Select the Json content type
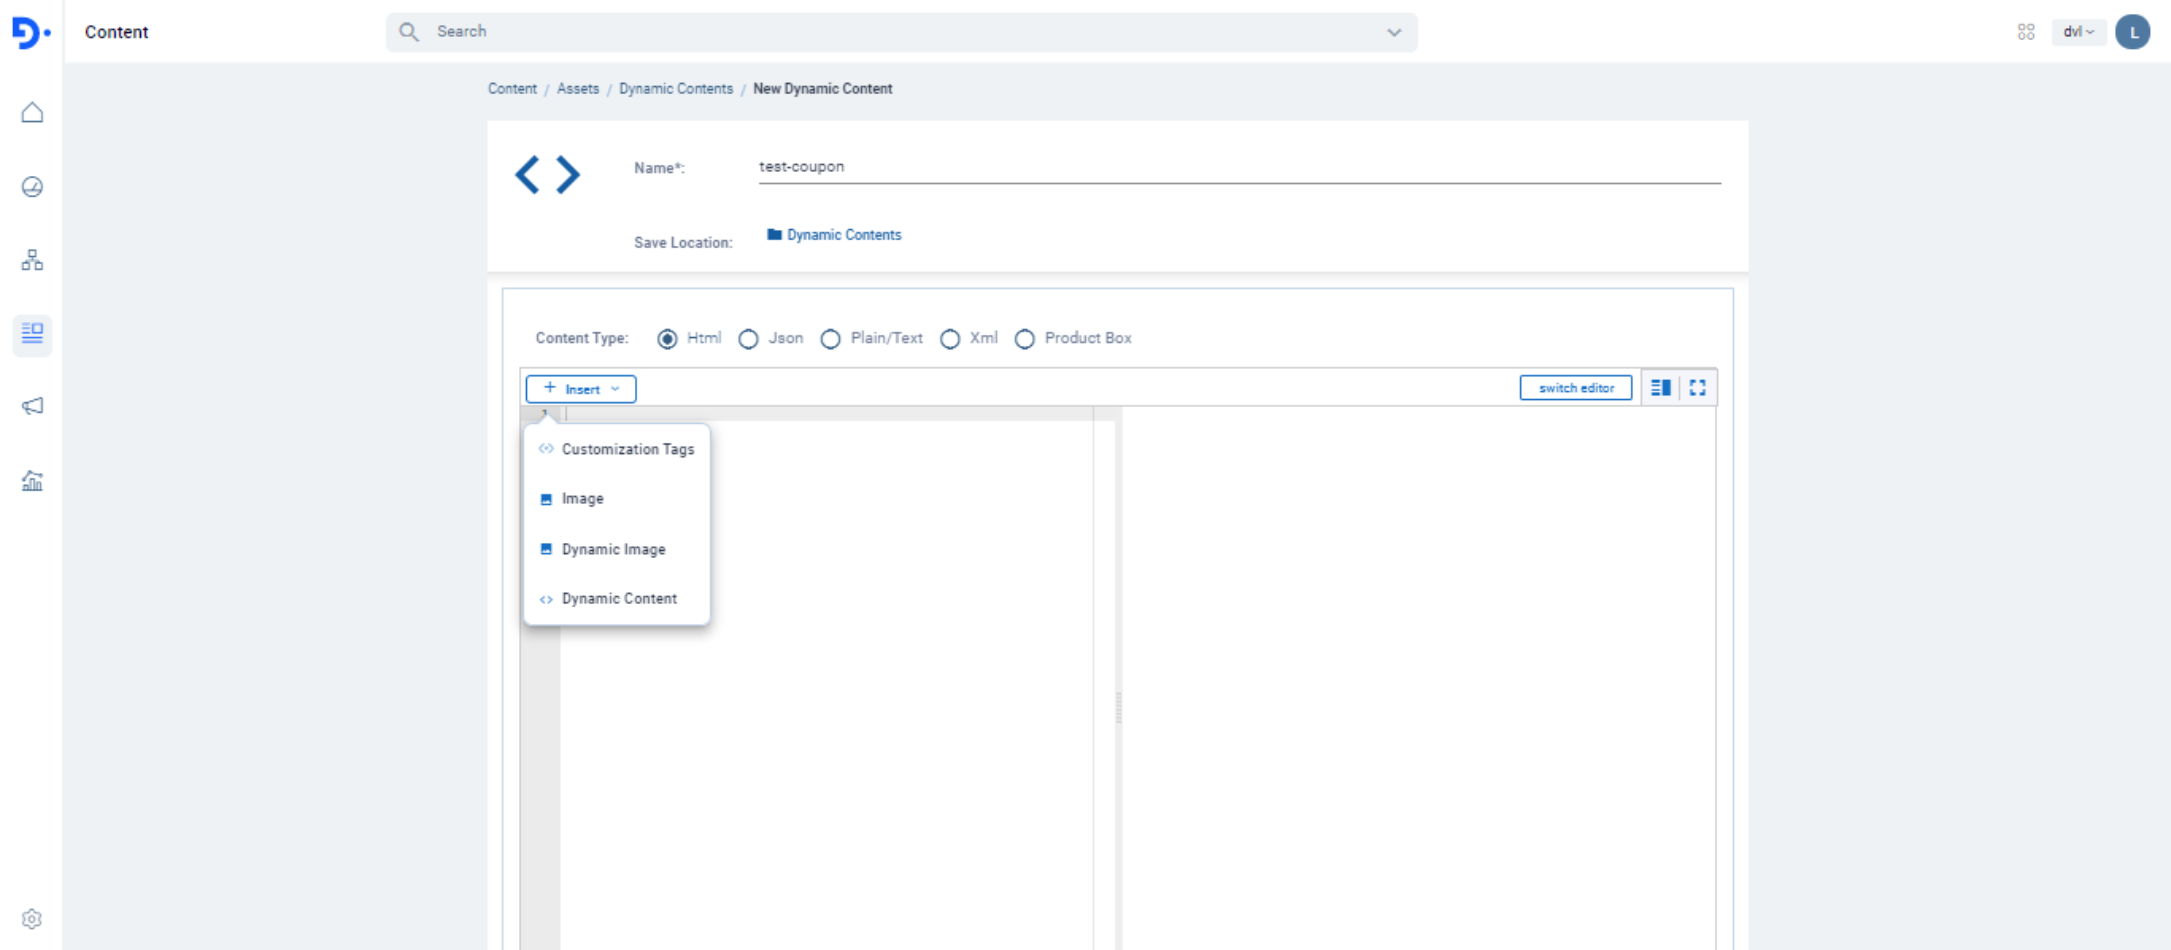 click(x=748, y=339)
